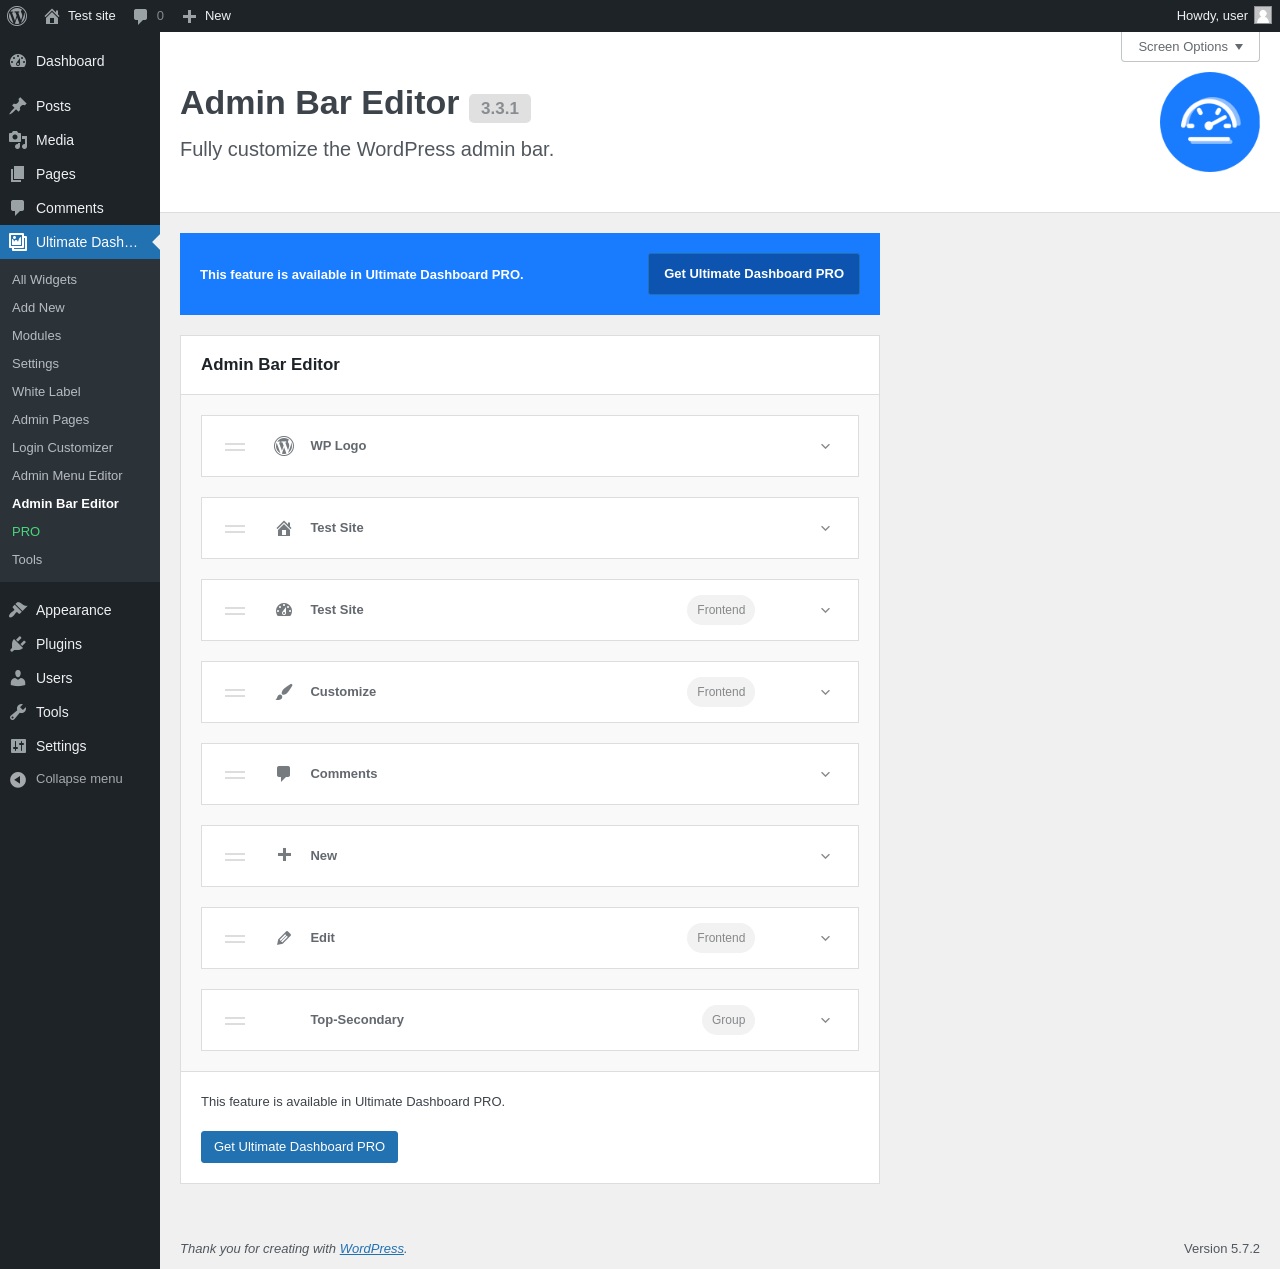The width and height of the screenshot is (1280, 1269).
Task: Click the WordPress logo in the top admin bar
Action: coord(17,16)
